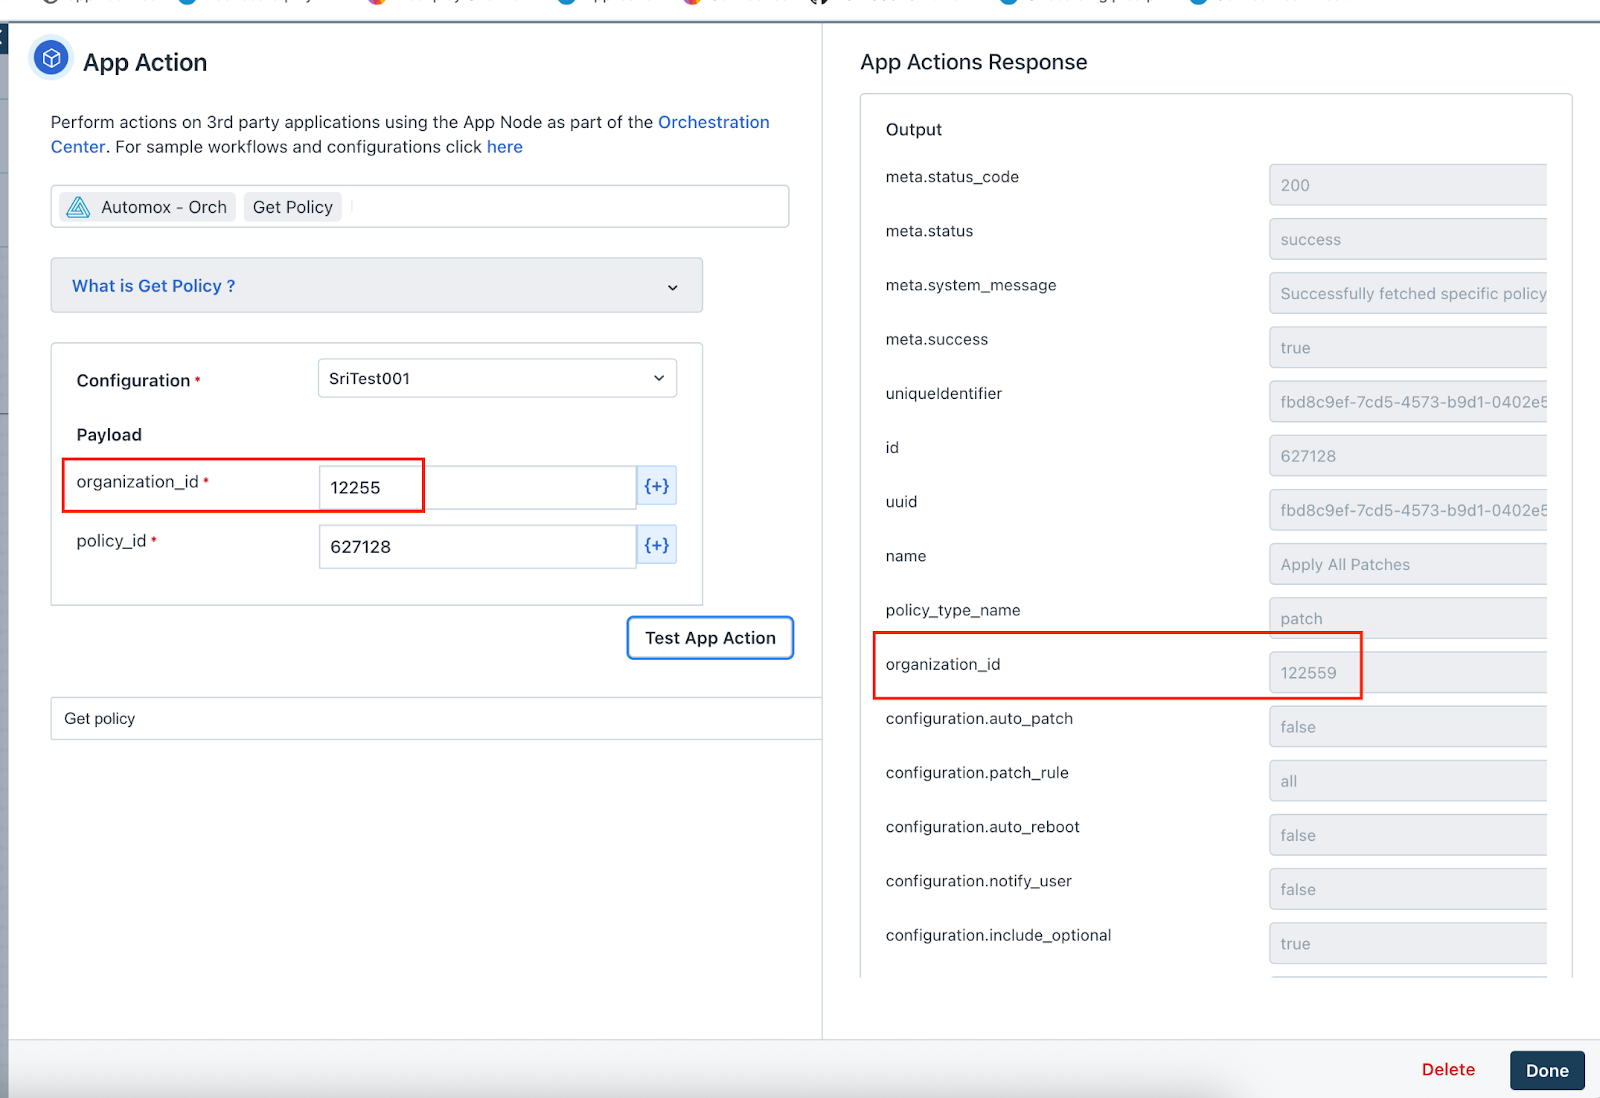Select the Automox - Orch app chip
Image resolution: width=1600 pixels, height=1098 pixels.
pos(147,207)
